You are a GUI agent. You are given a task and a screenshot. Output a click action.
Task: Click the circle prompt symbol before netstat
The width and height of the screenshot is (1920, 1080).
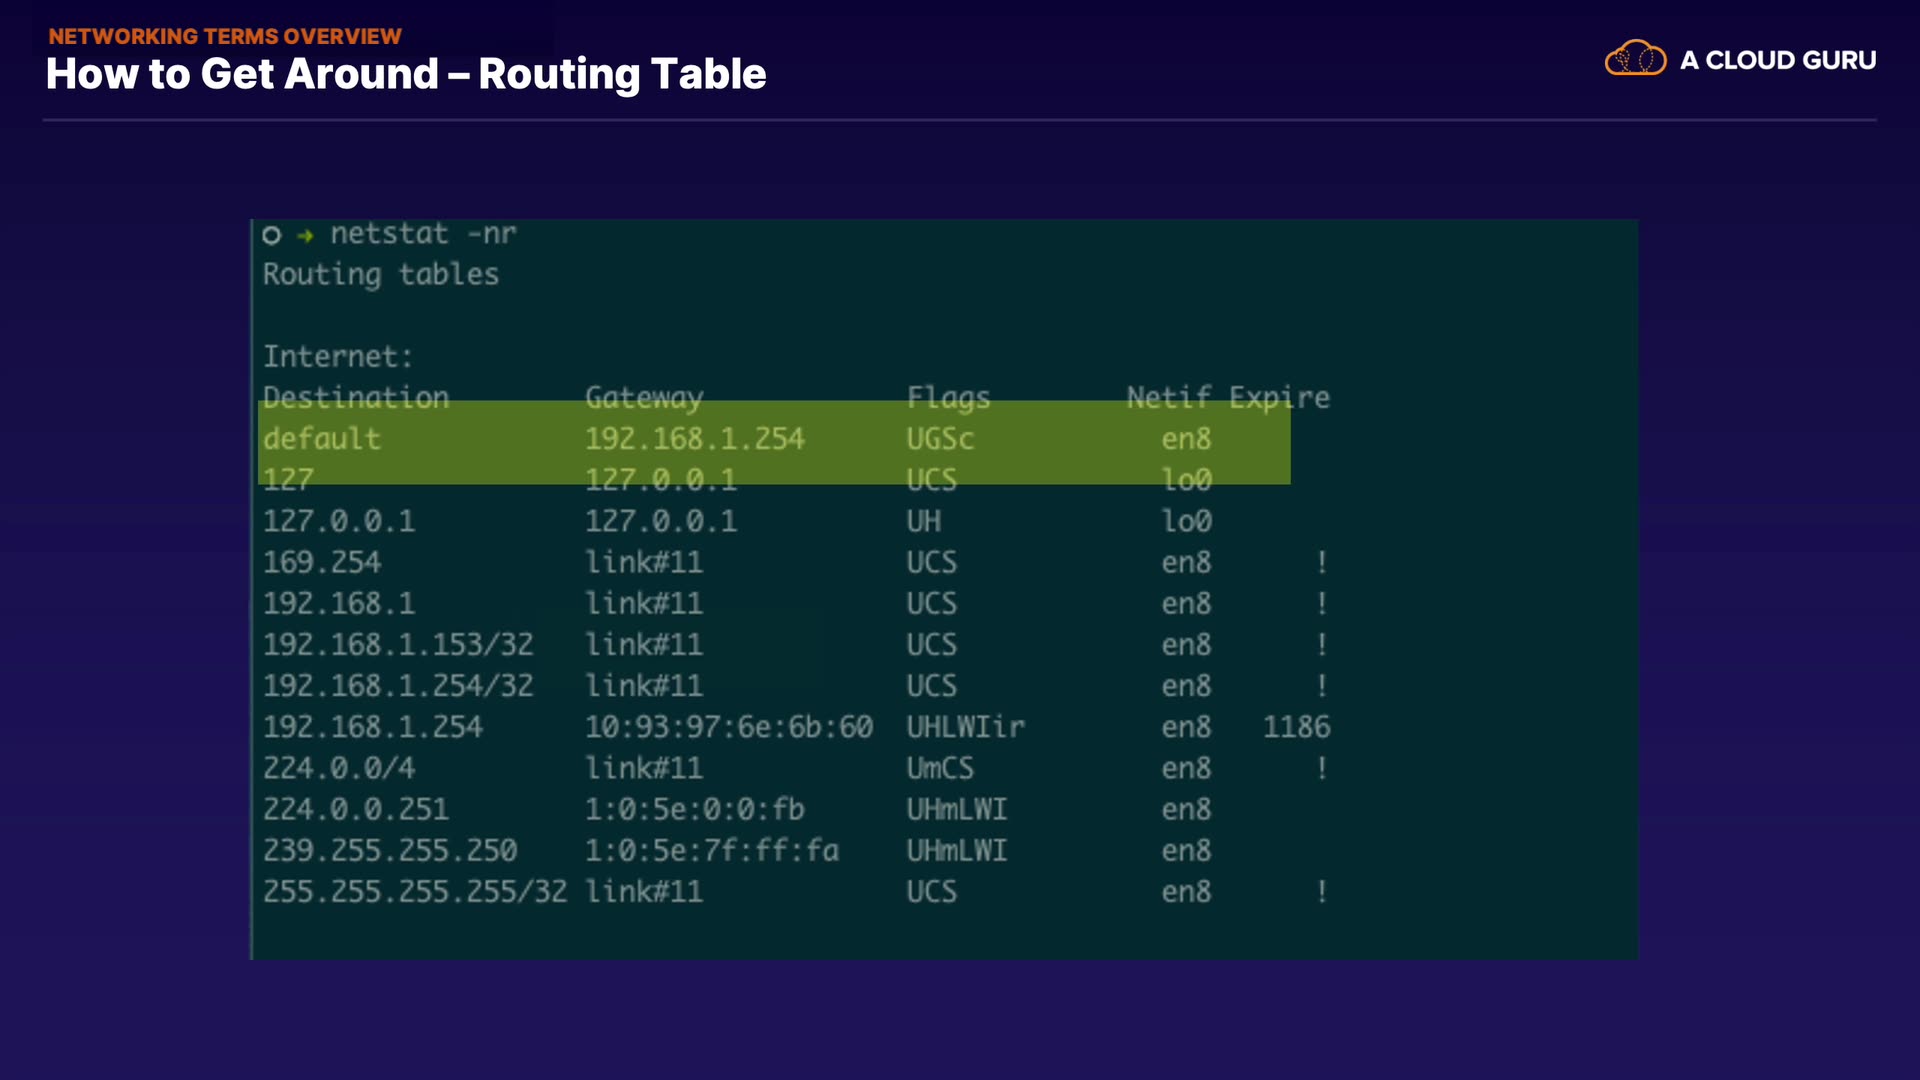[271, 236]
